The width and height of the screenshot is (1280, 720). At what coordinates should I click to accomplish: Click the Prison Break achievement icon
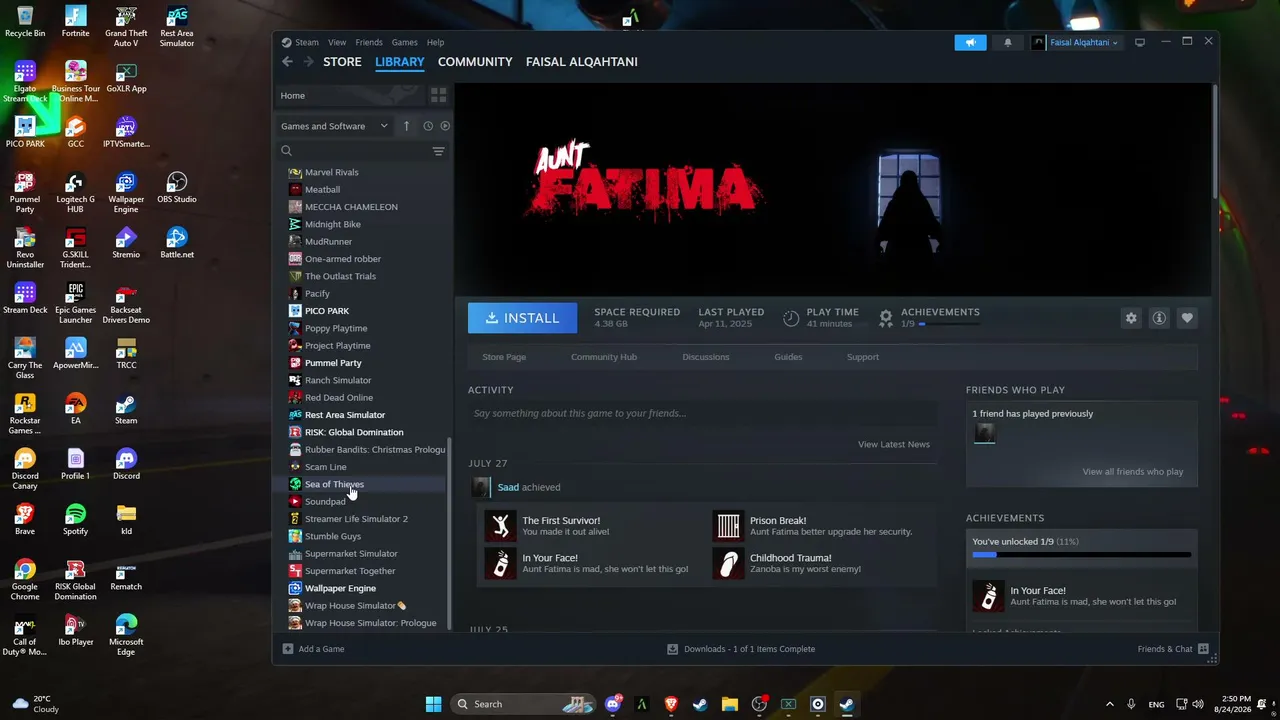tap(729, 526)
